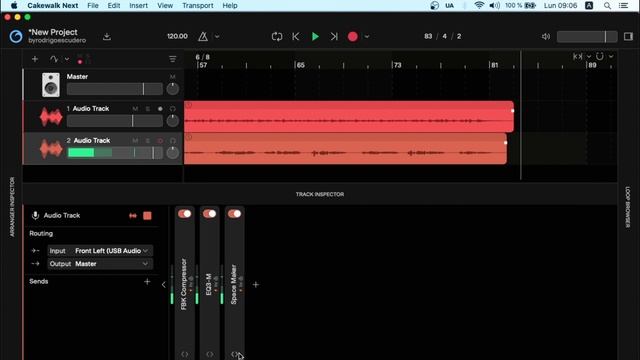This screenshot has width=640, height=360.
Task: Open the Transport menu
Action: 198,6
